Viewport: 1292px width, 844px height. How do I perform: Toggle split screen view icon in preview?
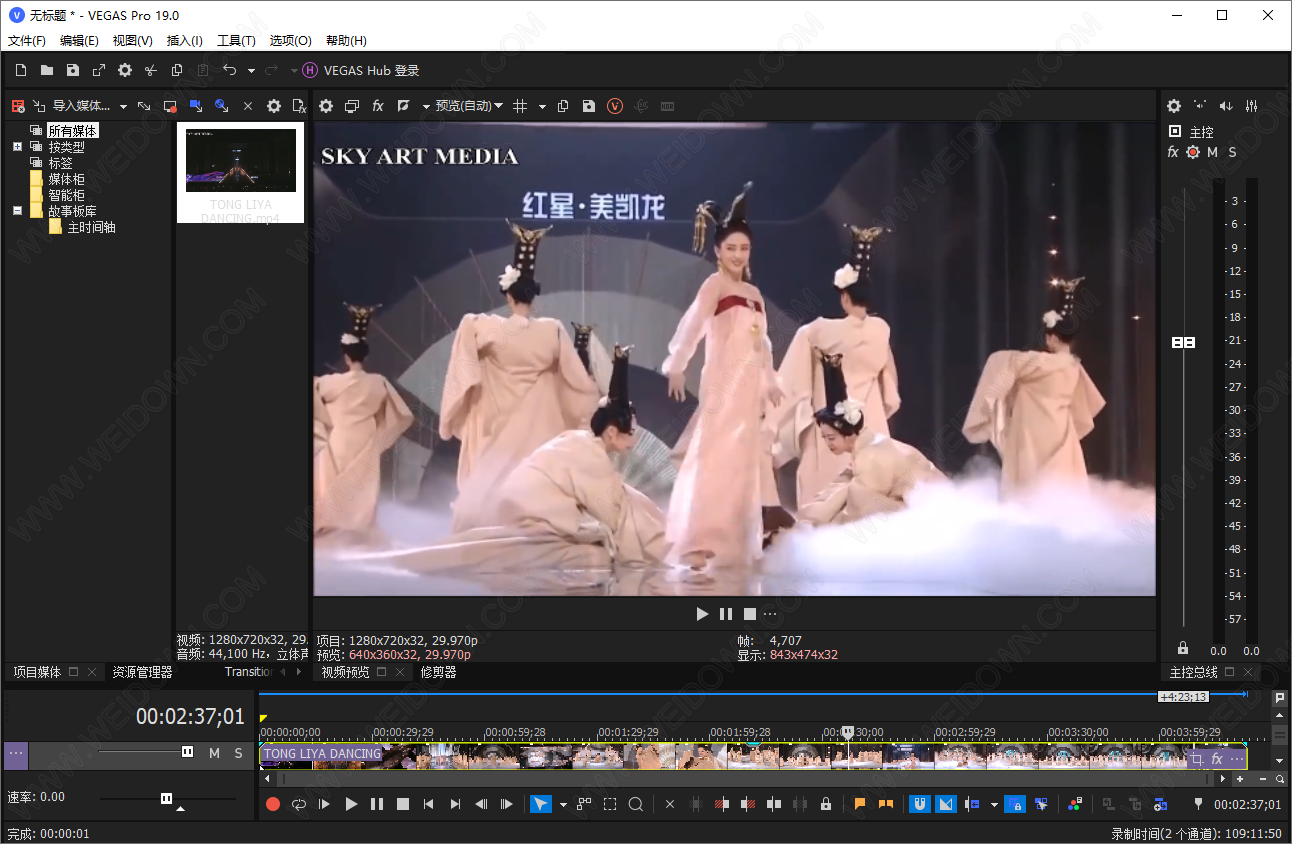pos(404,106)
